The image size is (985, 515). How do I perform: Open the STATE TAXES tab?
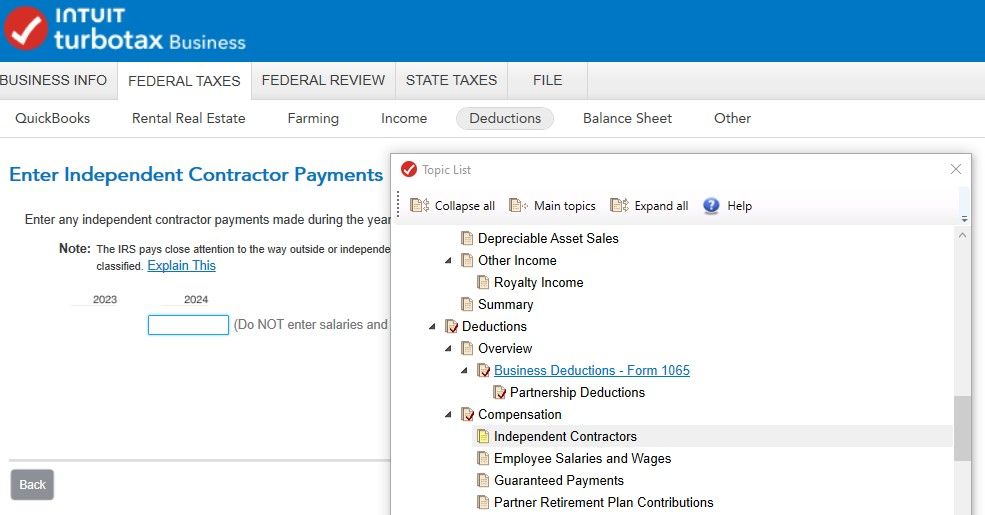(x=451, y=80)
